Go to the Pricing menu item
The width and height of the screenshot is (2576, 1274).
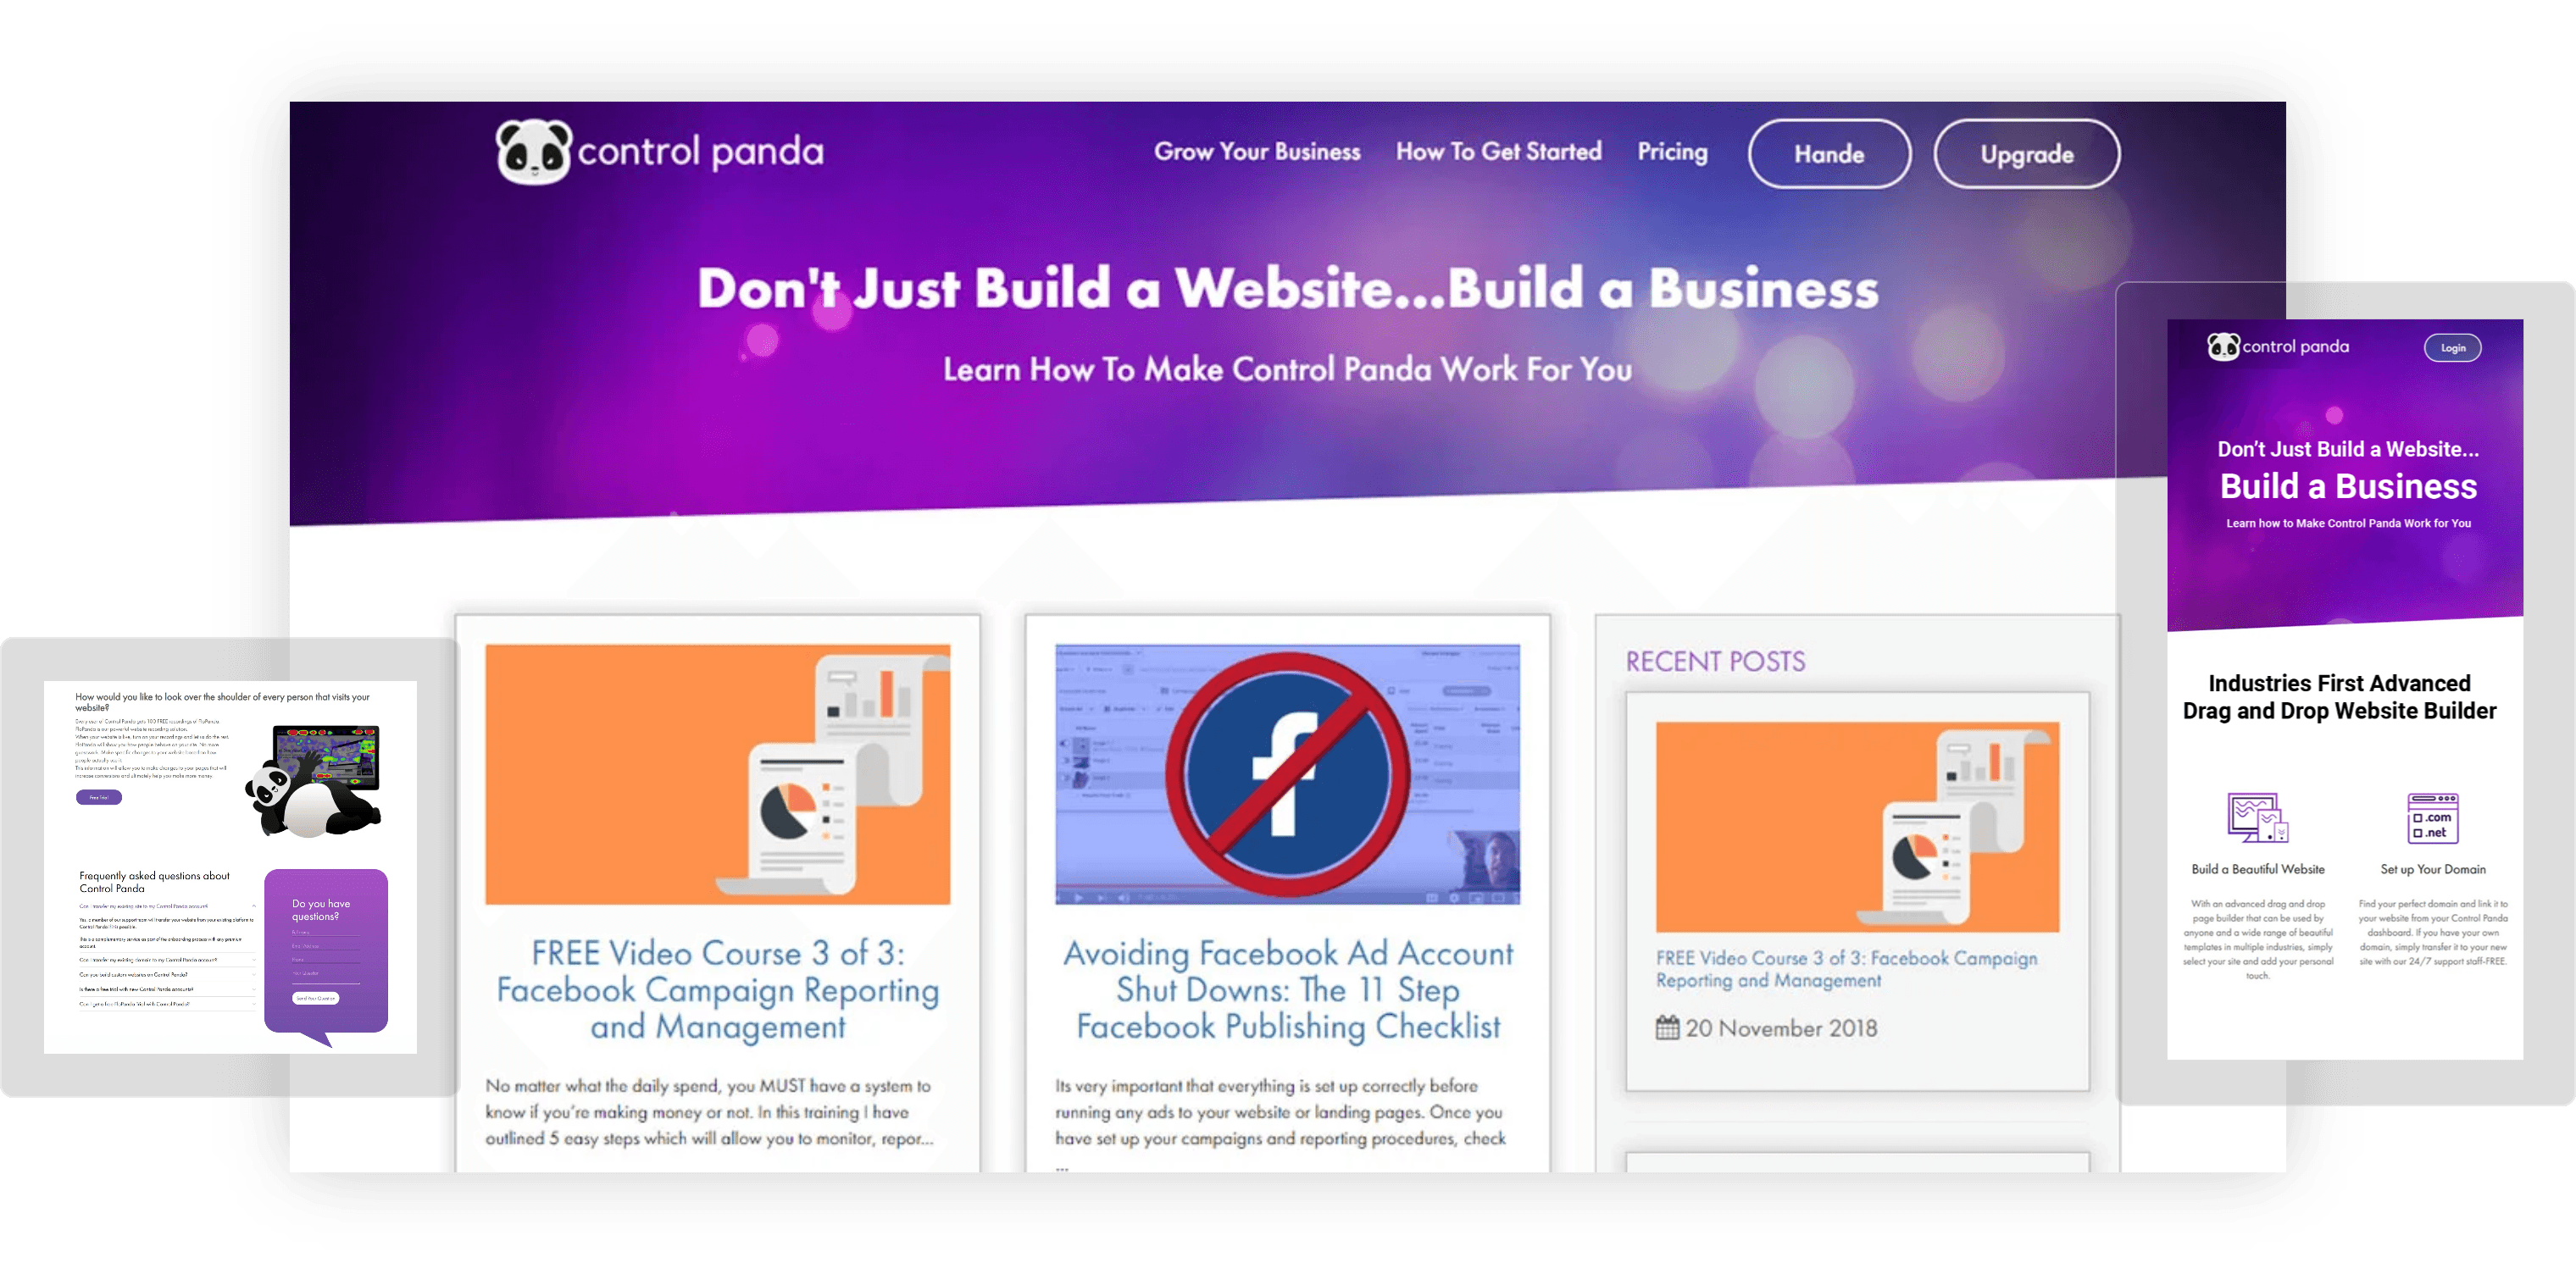tap(1672, 152)
